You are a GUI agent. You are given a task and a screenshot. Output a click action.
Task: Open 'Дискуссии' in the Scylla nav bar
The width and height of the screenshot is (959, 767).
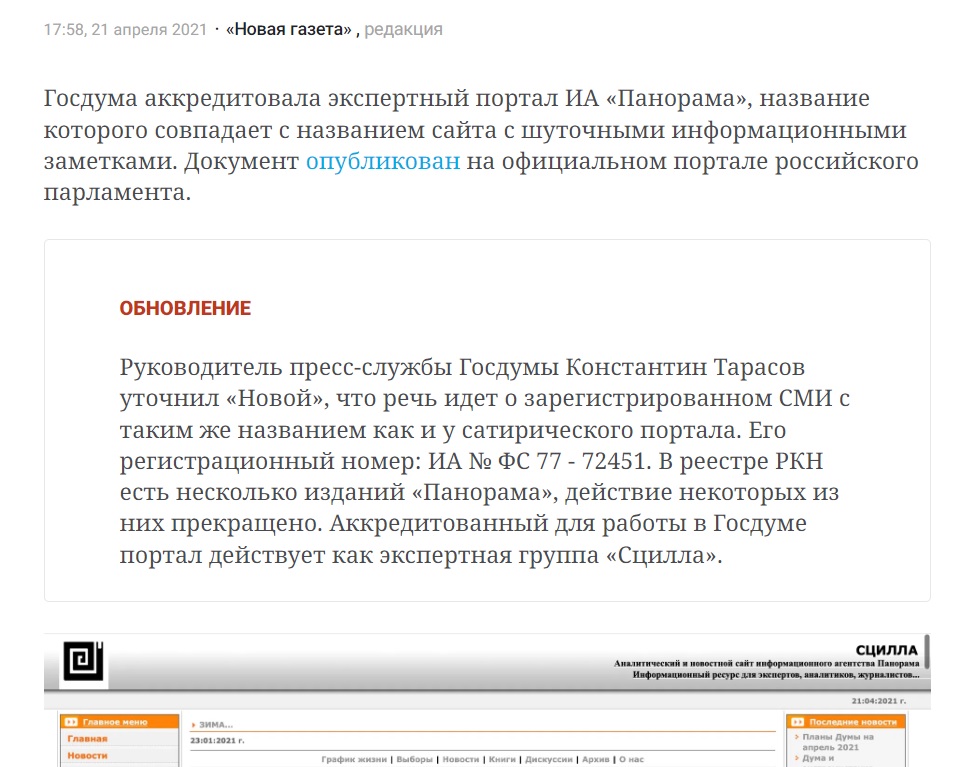tap(549, 759)
